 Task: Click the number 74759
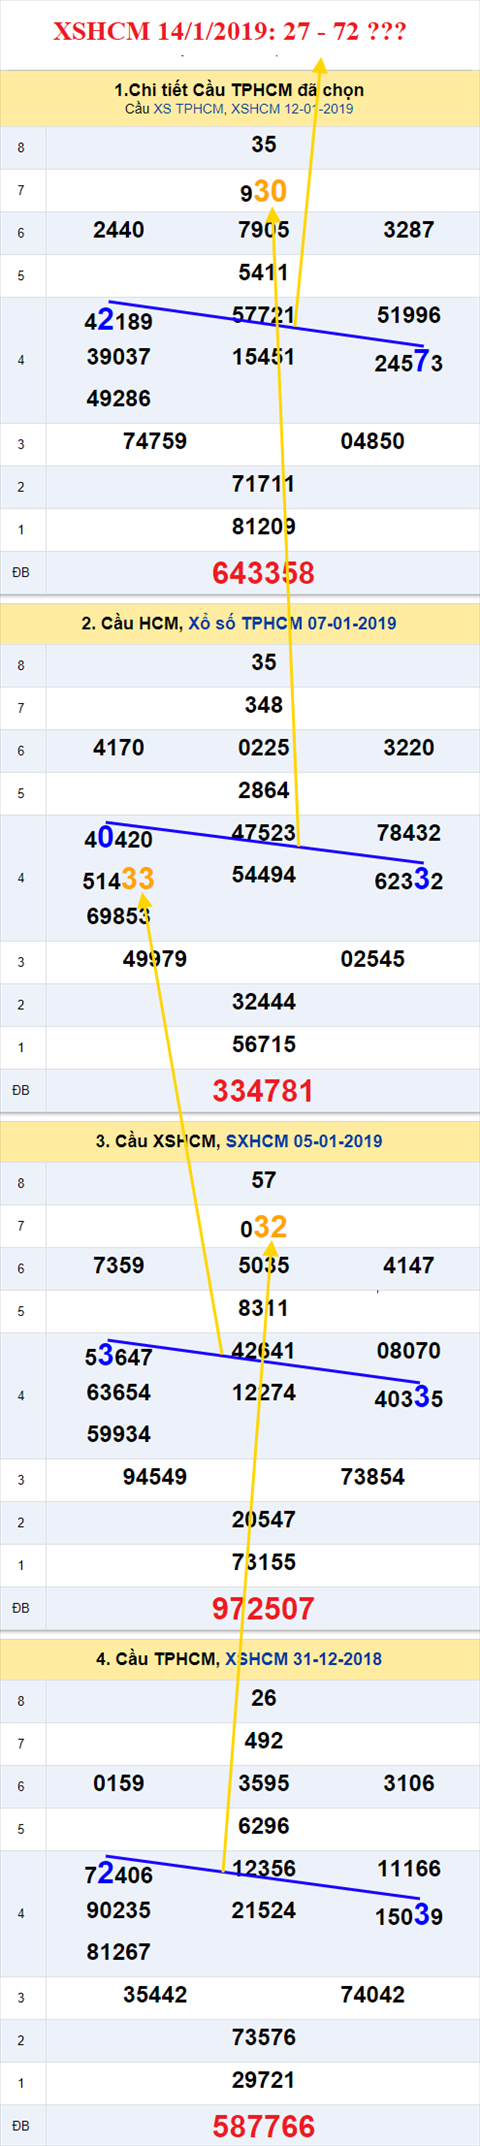tap(155, 441)
